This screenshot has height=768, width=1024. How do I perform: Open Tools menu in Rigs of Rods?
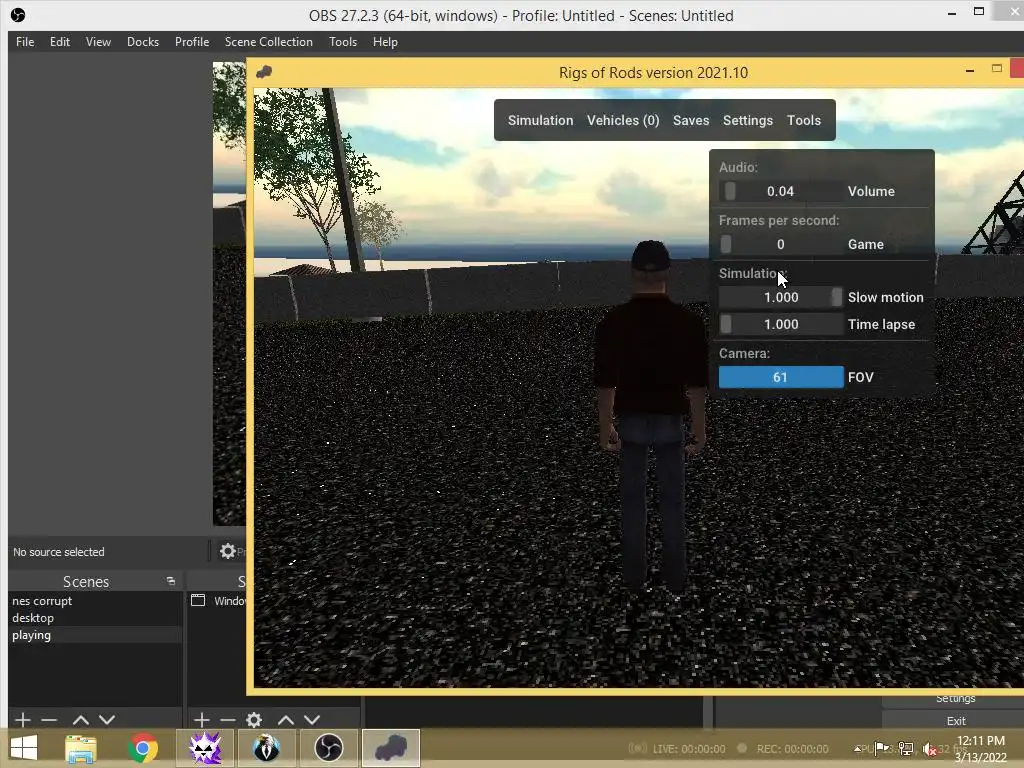click(804, 120)
